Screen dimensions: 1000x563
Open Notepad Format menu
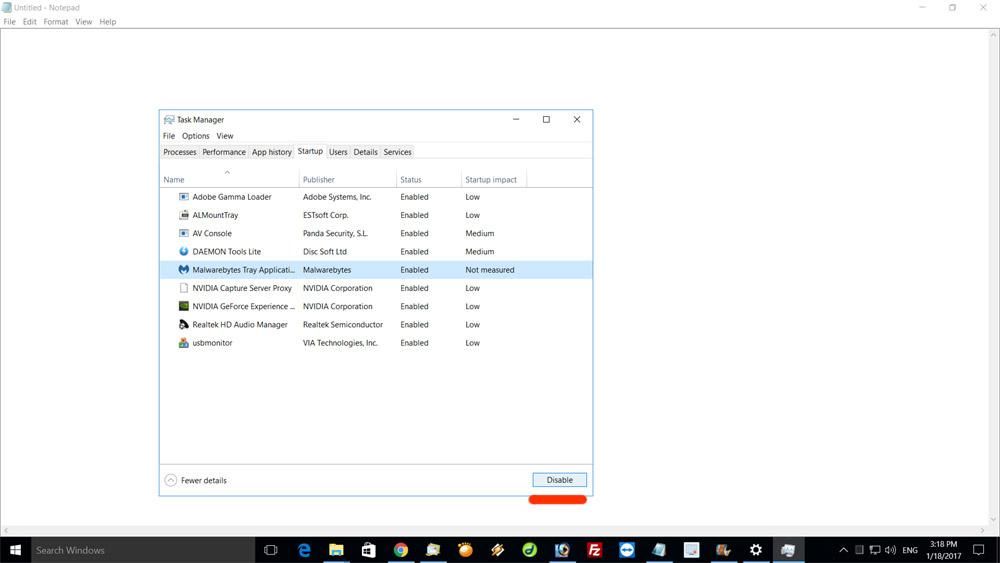55,22
